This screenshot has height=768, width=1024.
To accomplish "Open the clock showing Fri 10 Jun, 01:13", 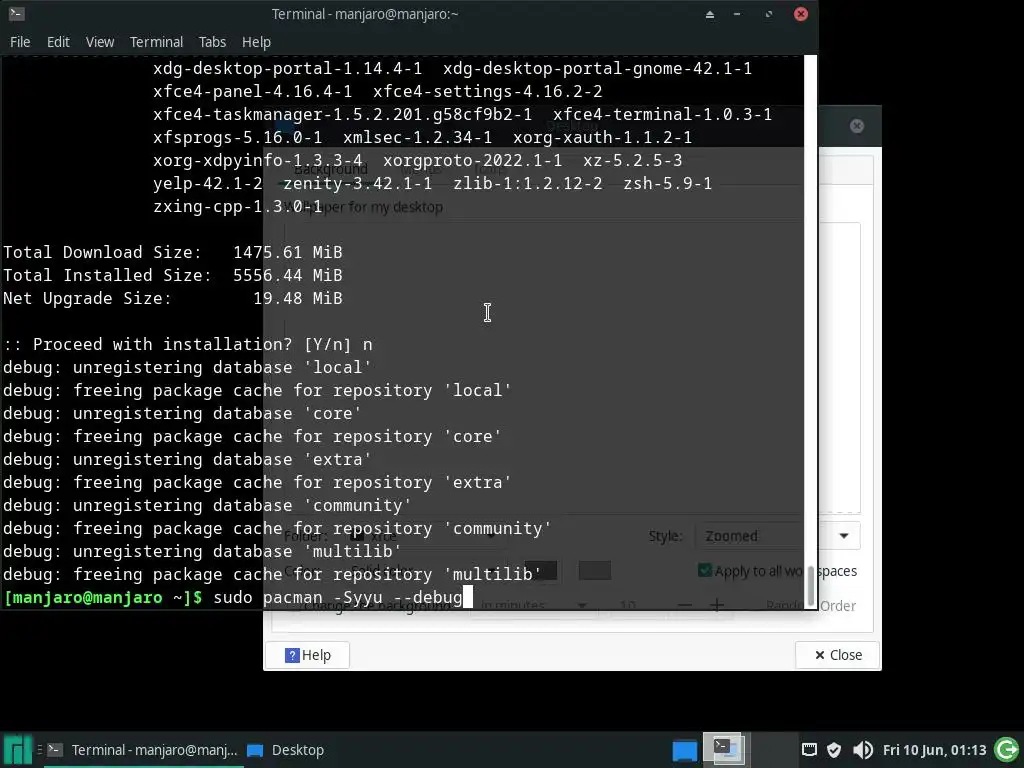I will [935, 750].
